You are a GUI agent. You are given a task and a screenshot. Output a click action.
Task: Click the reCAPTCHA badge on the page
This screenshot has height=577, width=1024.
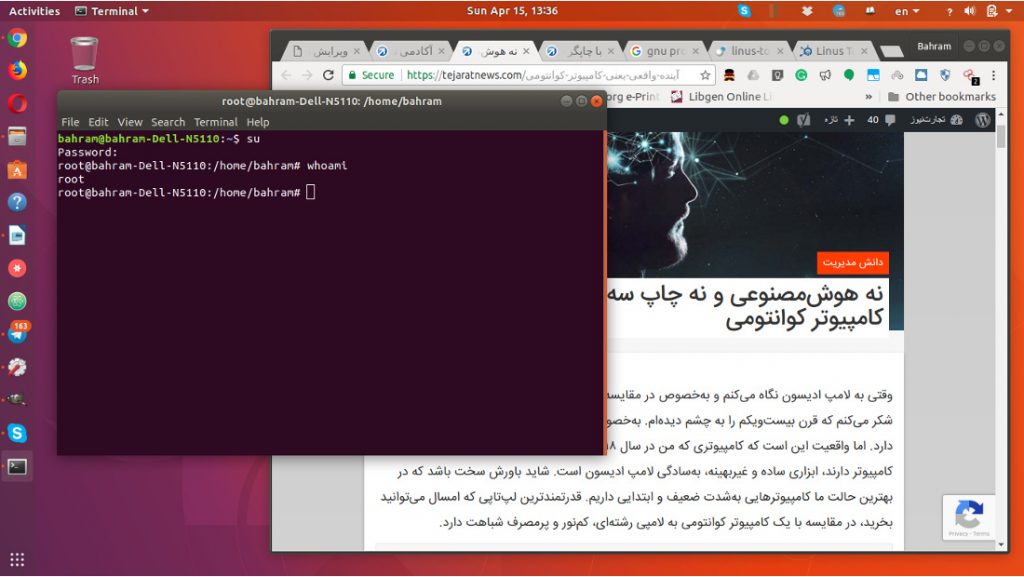click(x=968, y=517)
